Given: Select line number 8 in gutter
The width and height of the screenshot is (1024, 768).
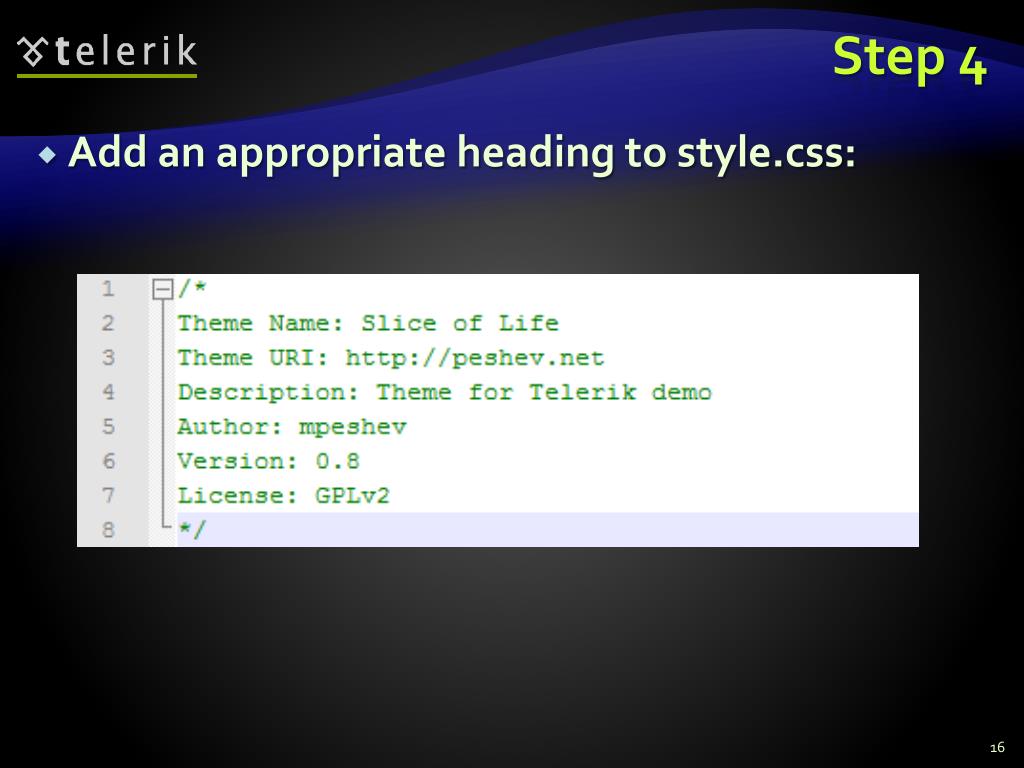Looking at the screenshot, I should point(108,530).
